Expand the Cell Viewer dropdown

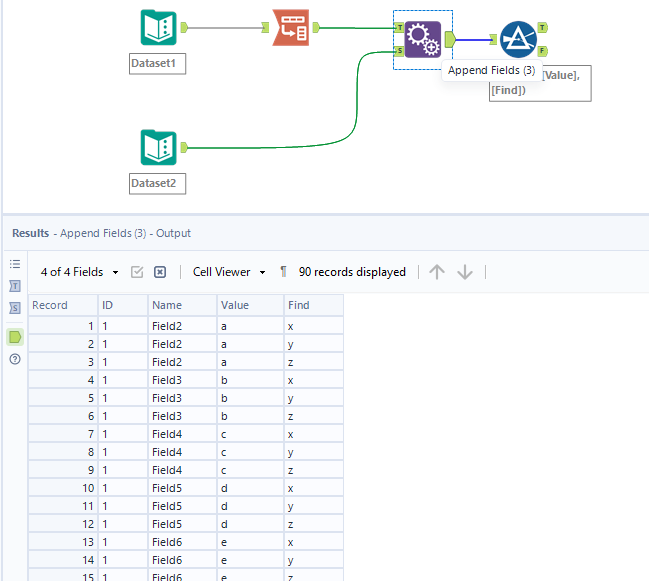tap(229, 272)
